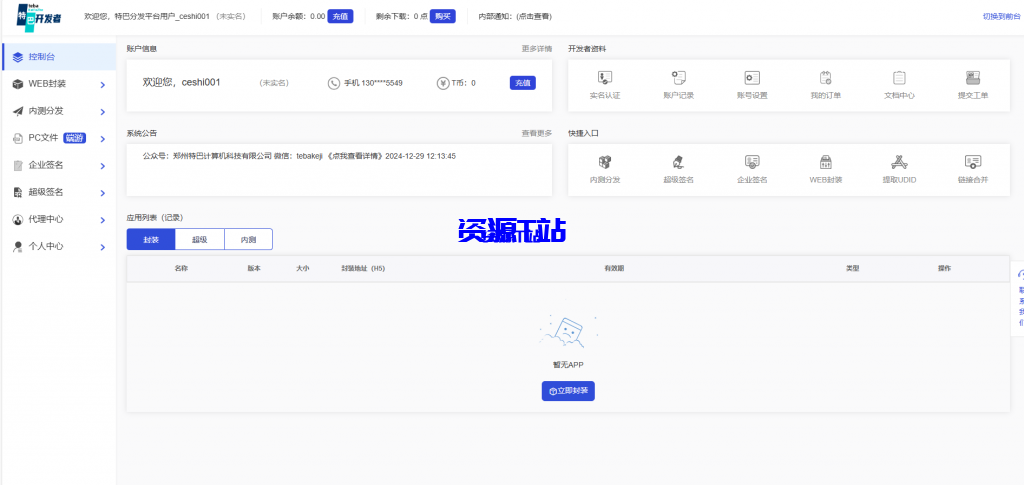Viewport: 1024px width, 485px height.
Task: Open 账号设置 icon
Action: 752,78
